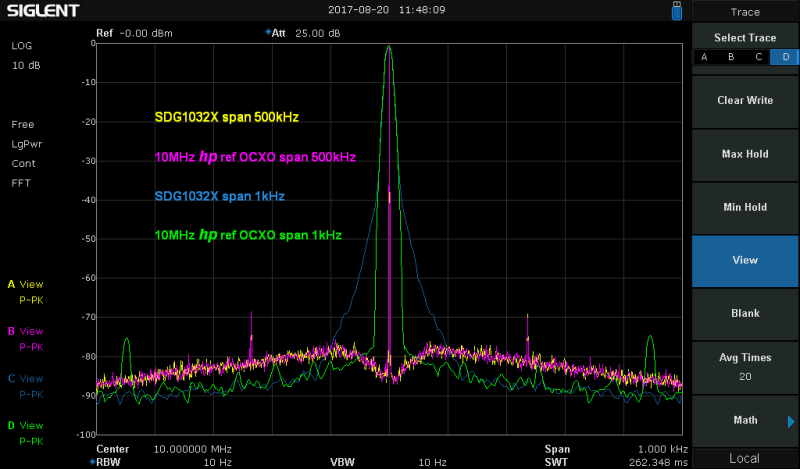The image size is (800, 469).
Task: Click the Cont sweep mode label
Action: (23, 164)
